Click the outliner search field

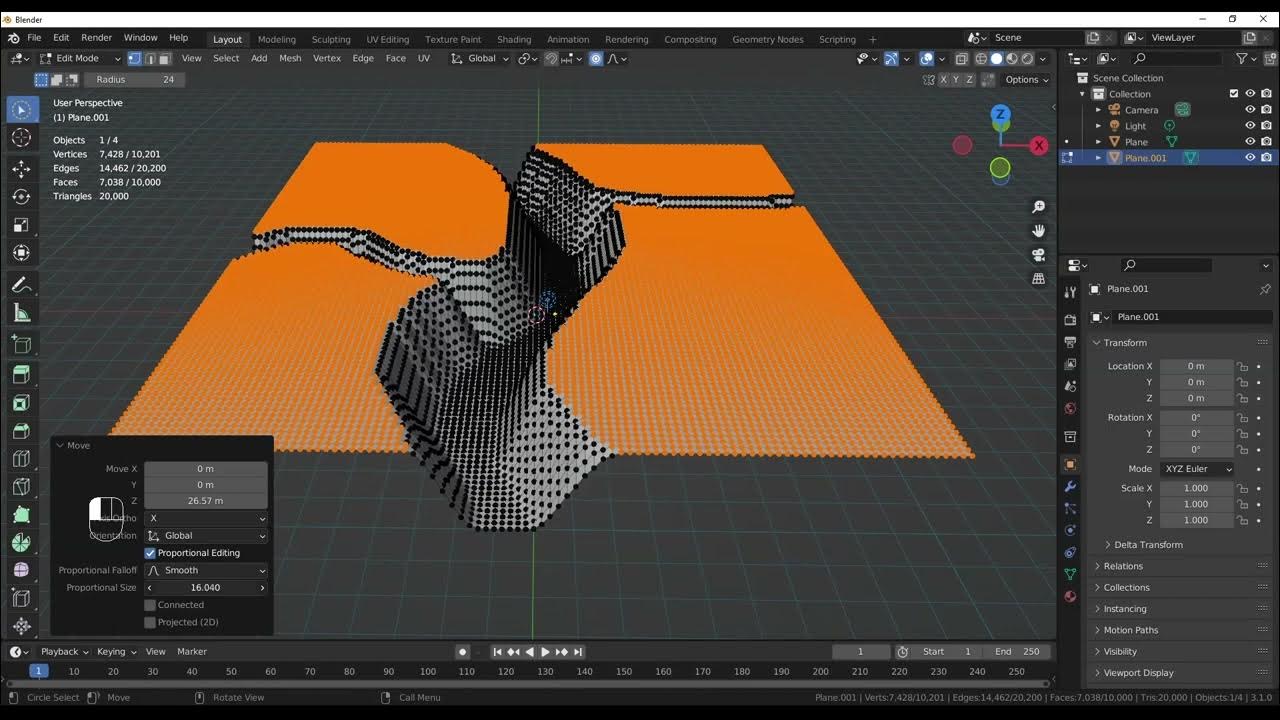(x=1176, y=59)
